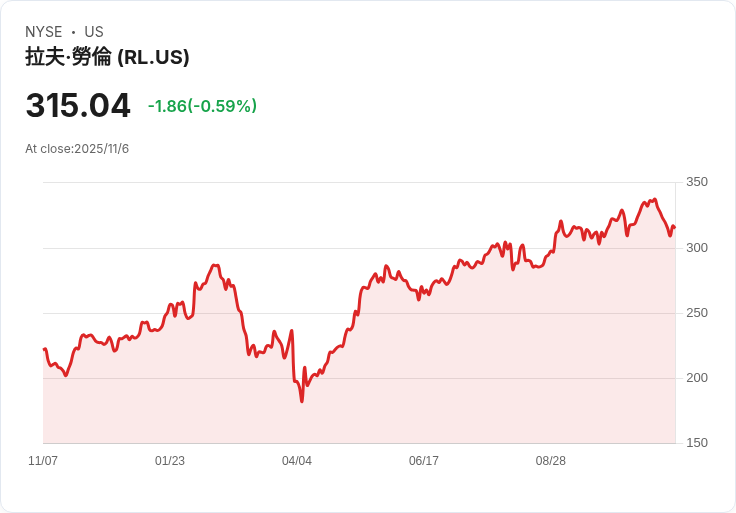The height and width of the screenshot is (513, 736).
Task: Click the green -1.86(-0.59%) change value
Action: point(202,106)
